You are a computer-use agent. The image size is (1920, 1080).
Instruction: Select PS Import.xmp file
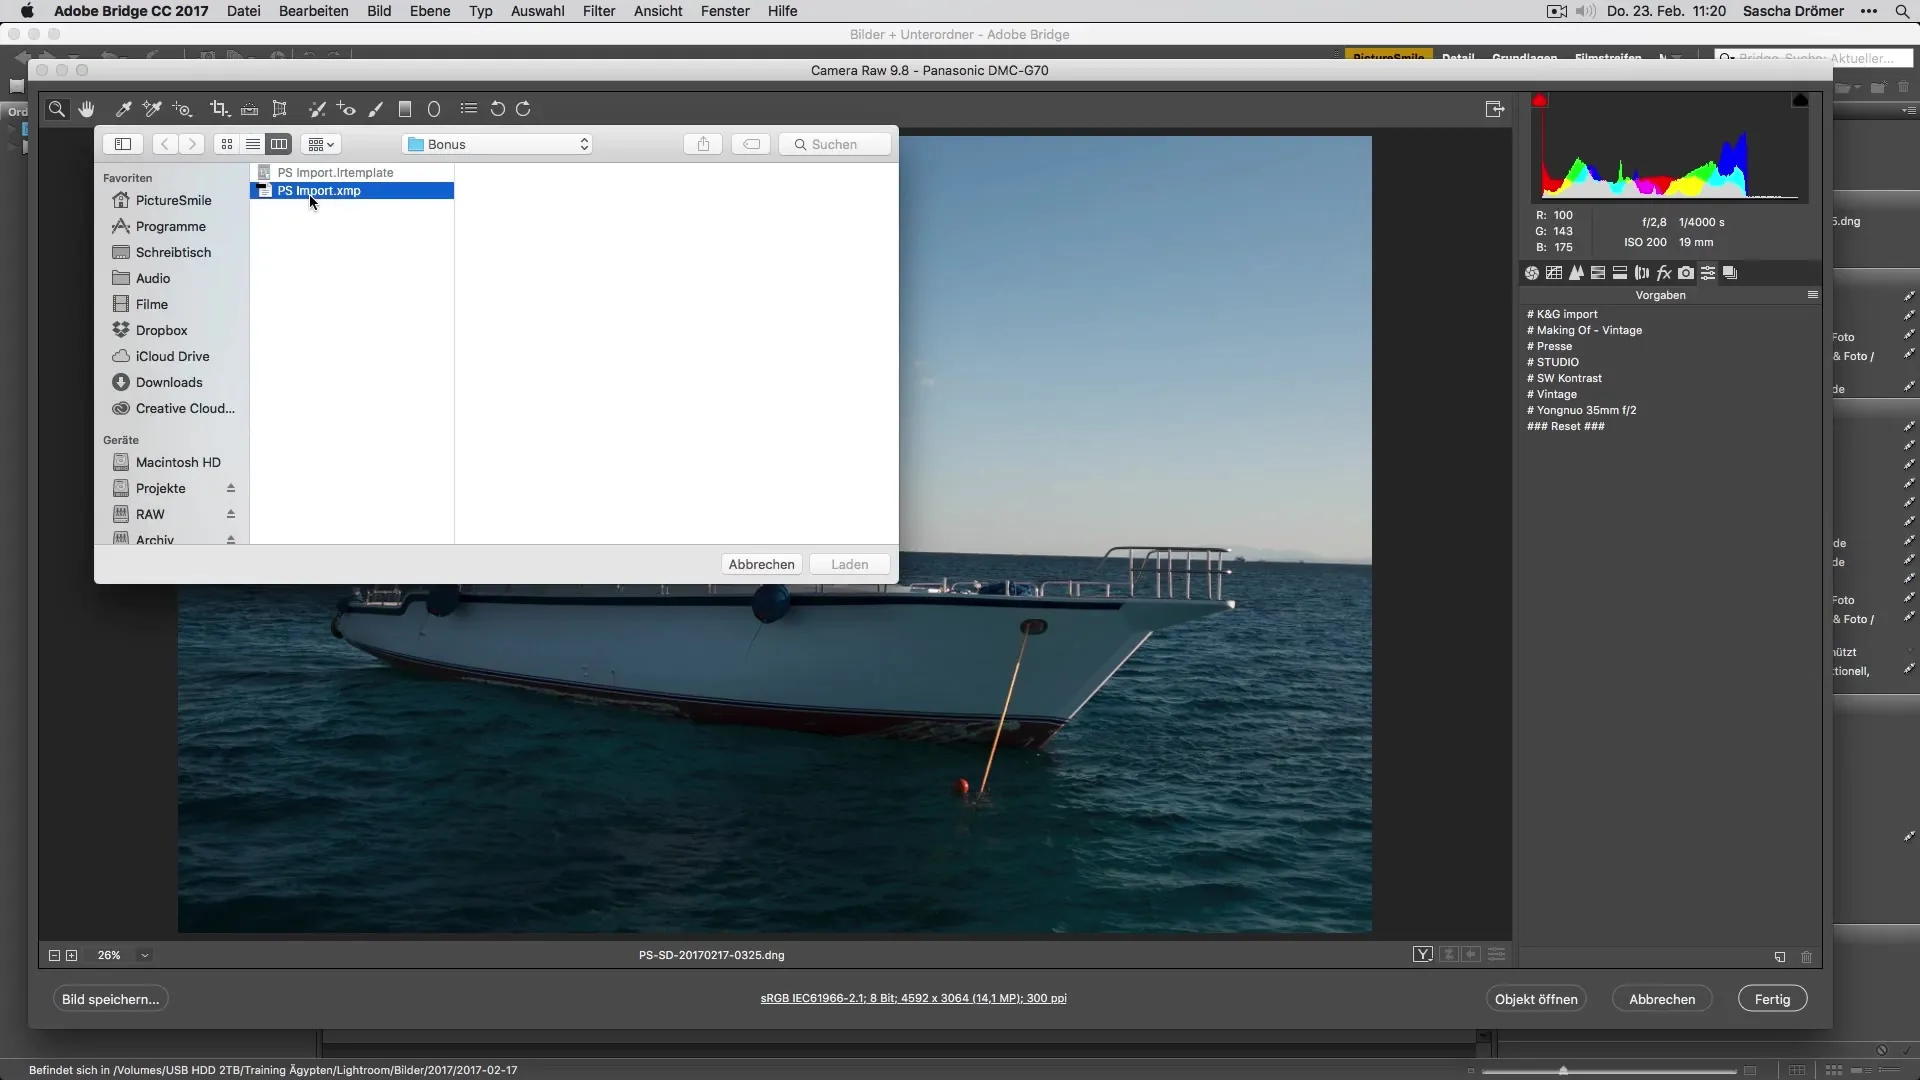(352, 191)
